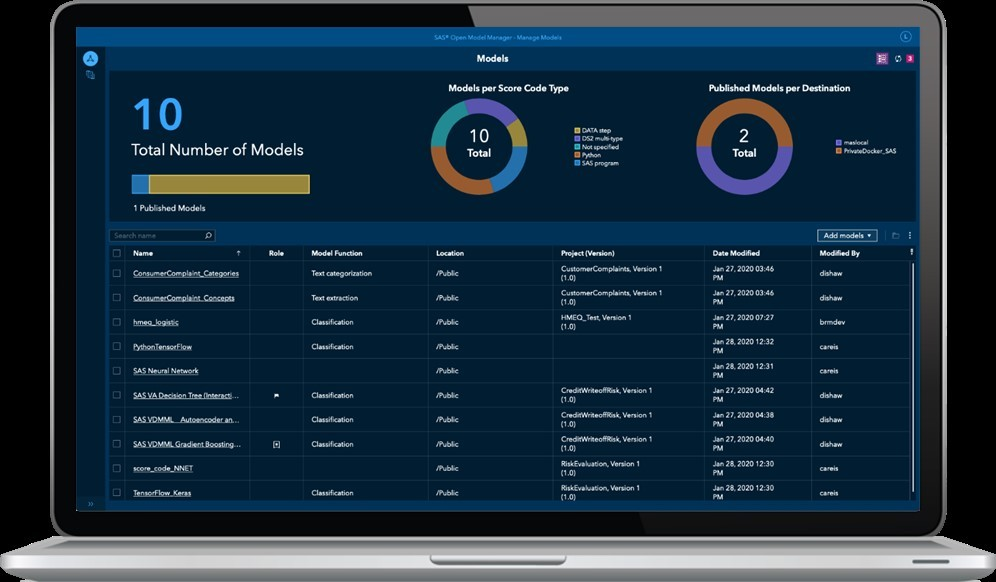Select all models with header checkbox

click(x=116, y=254)
